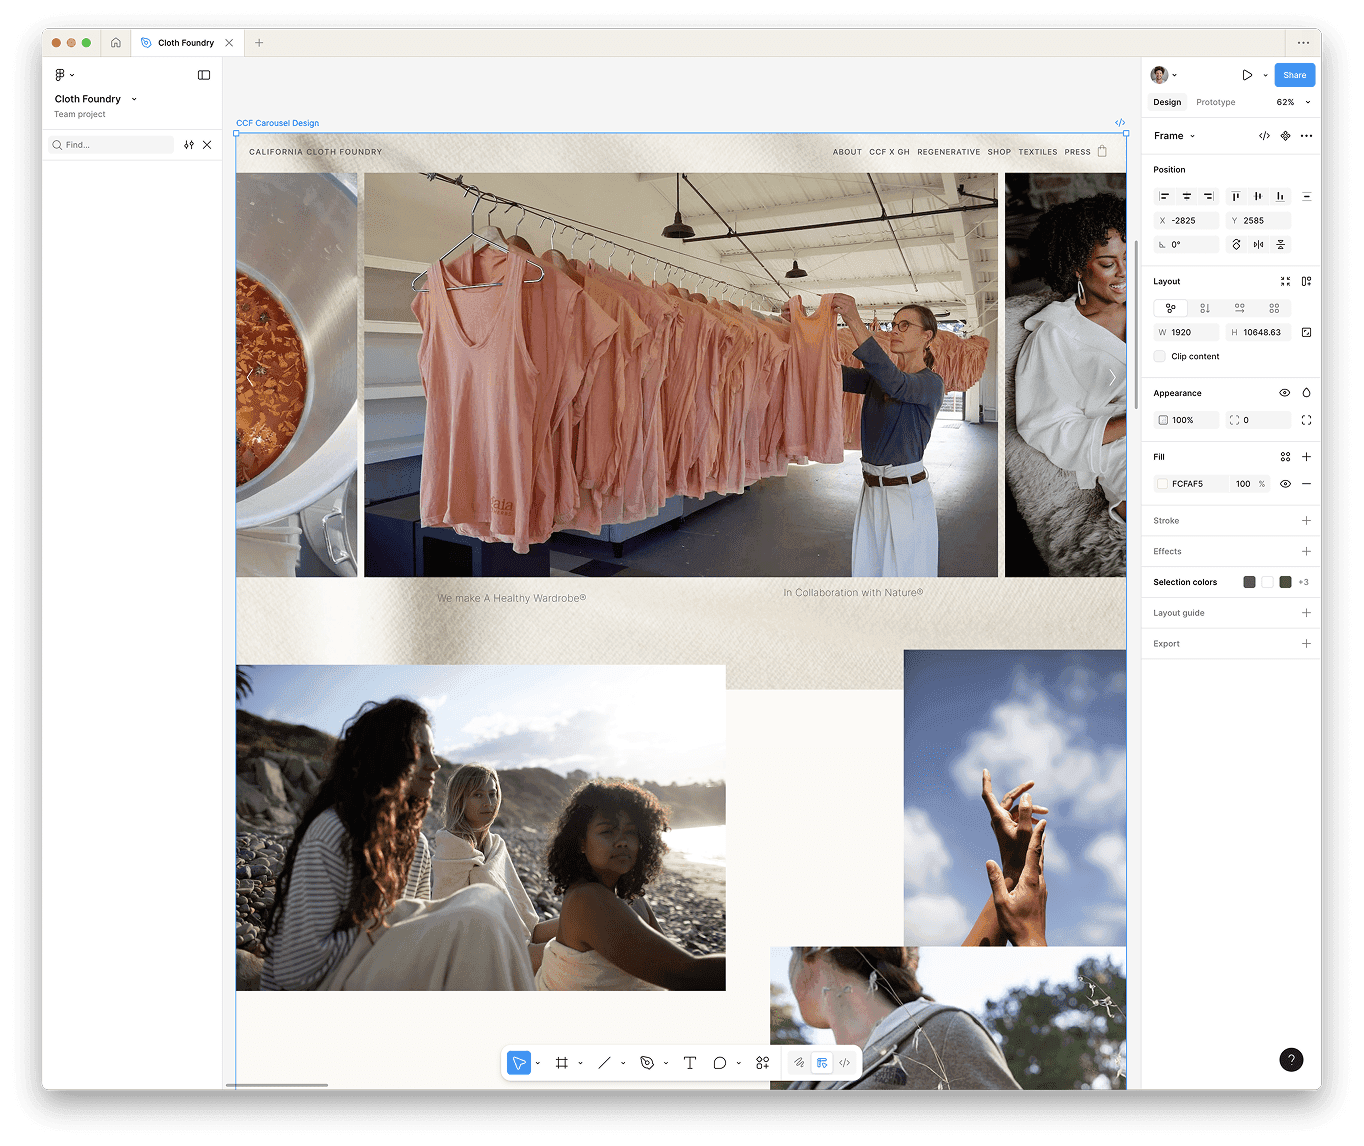Screen dimensions: 1364x1146
Task: Add a new Stroke with plus
Action: click(x=1306, y=521)
